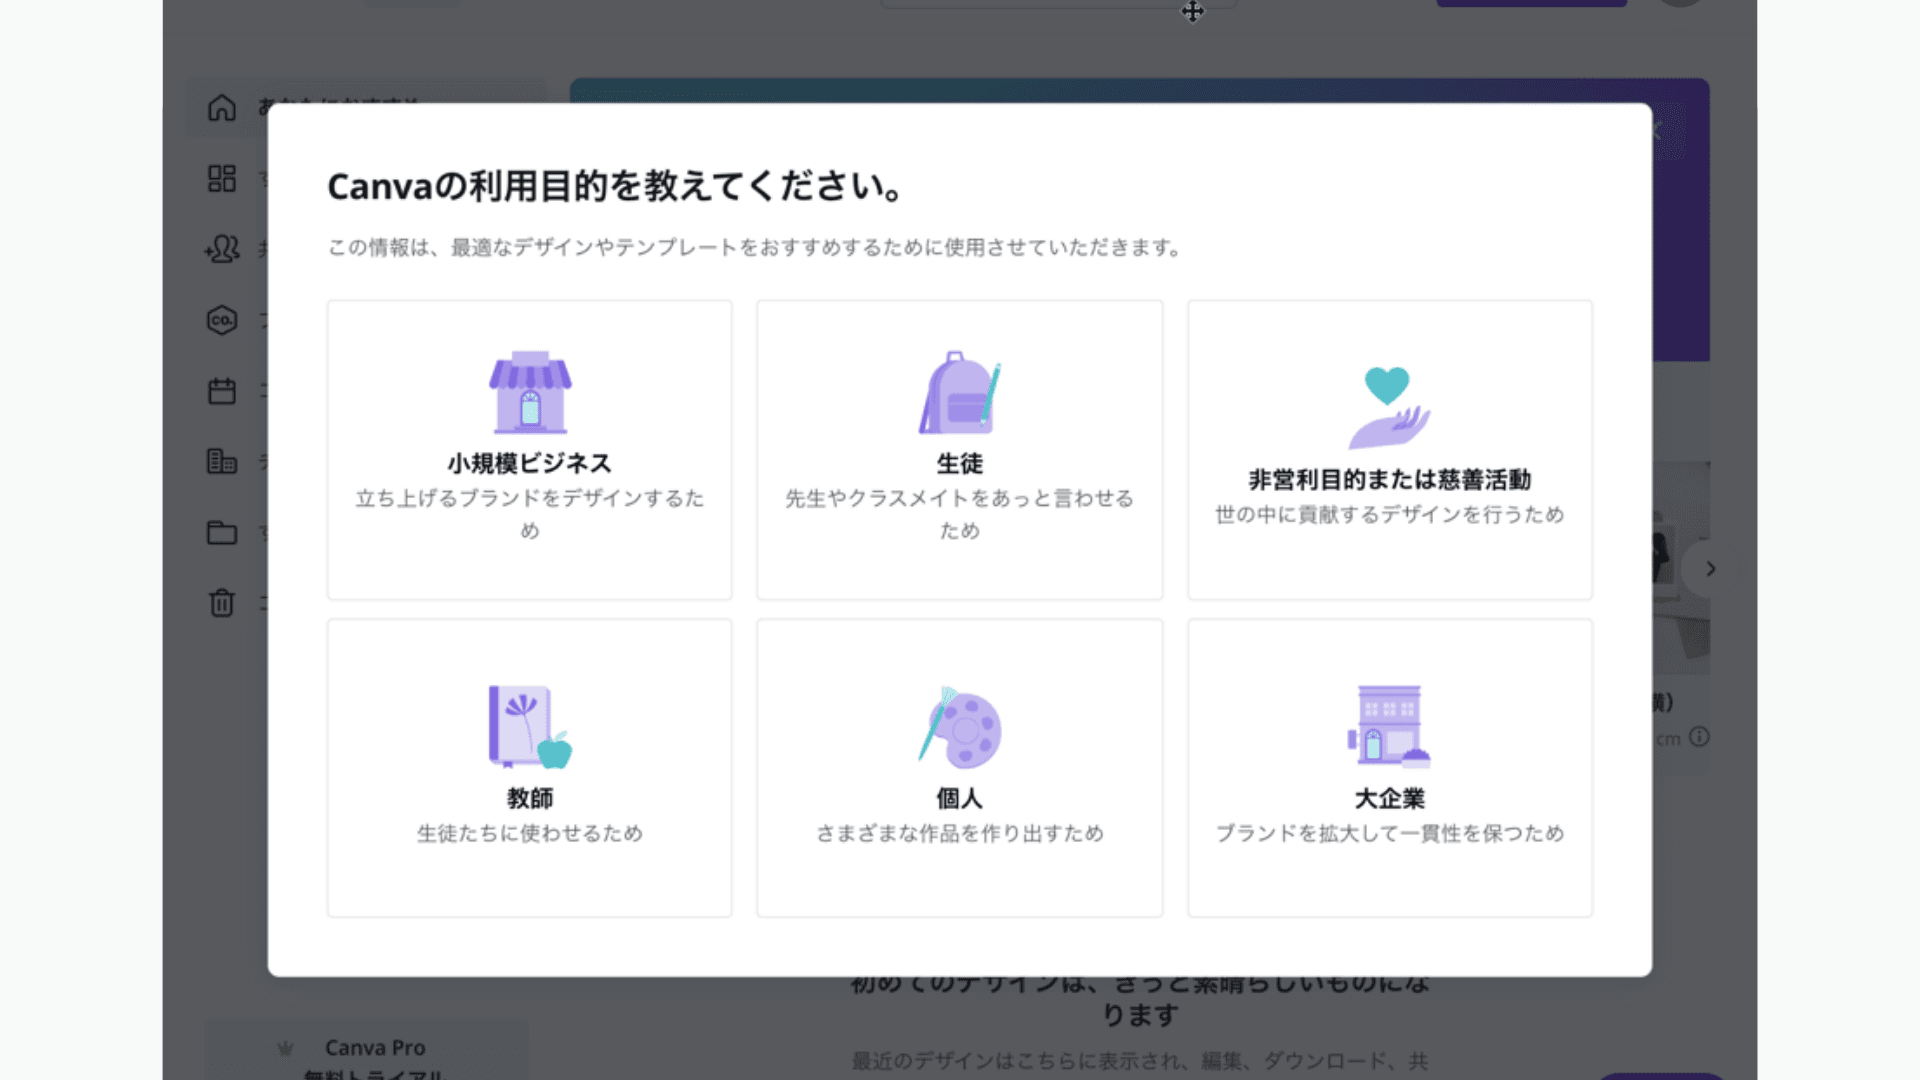Open the Home icon in sidebar
Viewport: 1920px width, 1080px height.
click(x=222, y=108)
